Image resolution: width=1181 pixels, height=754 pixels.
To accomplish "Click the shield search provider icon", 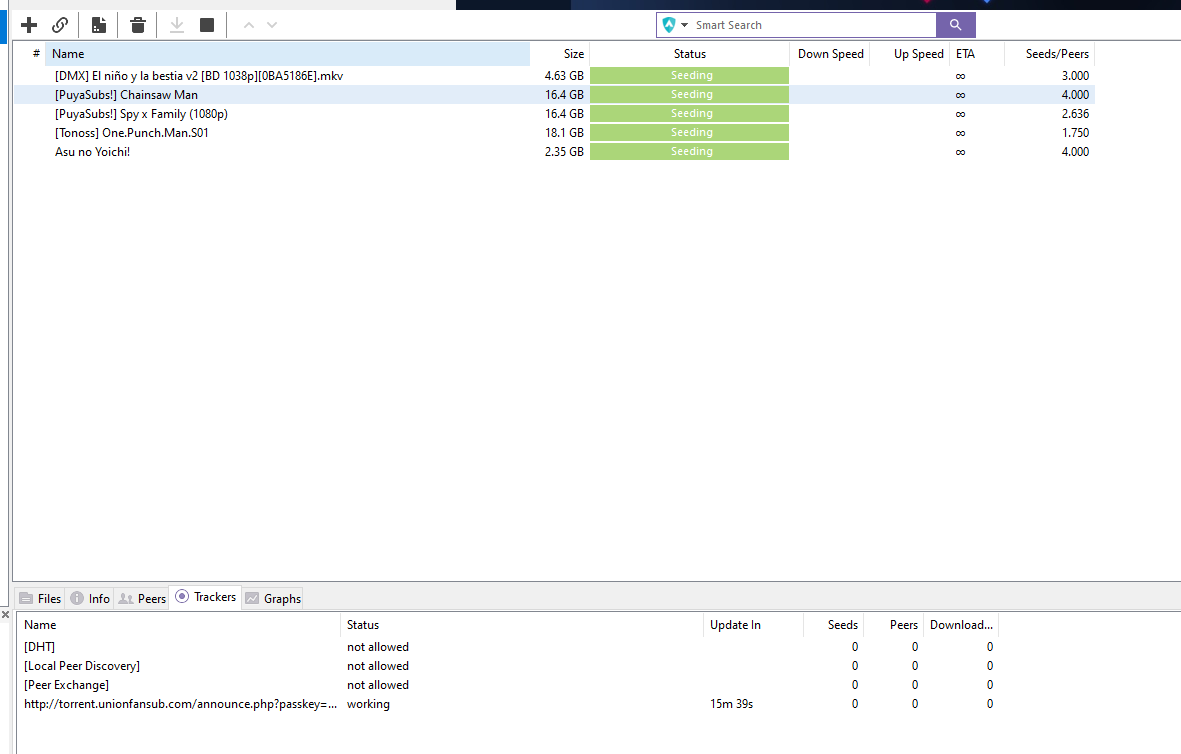I will [669, 25].
